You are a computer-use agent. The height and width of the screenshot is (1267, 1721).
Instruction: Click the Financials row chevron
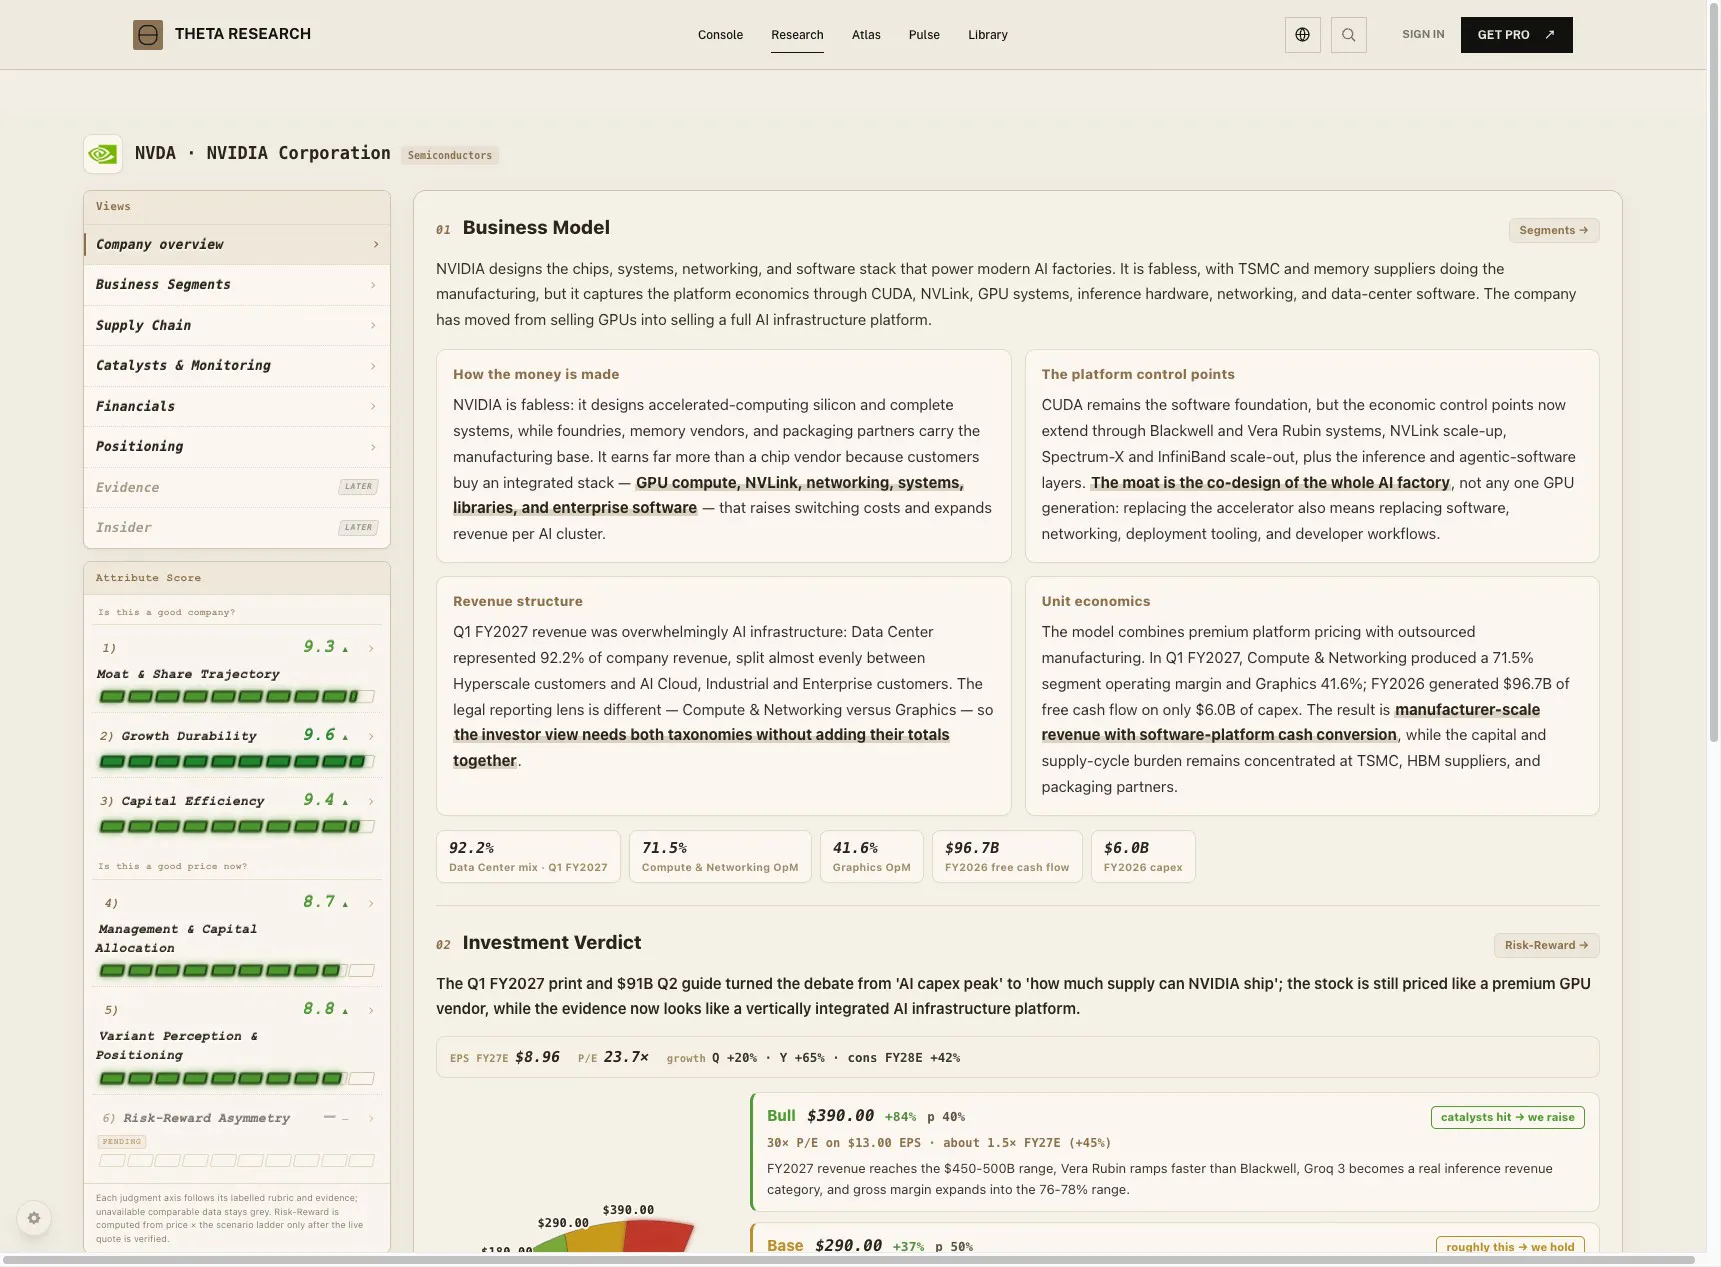click(373, 406)
